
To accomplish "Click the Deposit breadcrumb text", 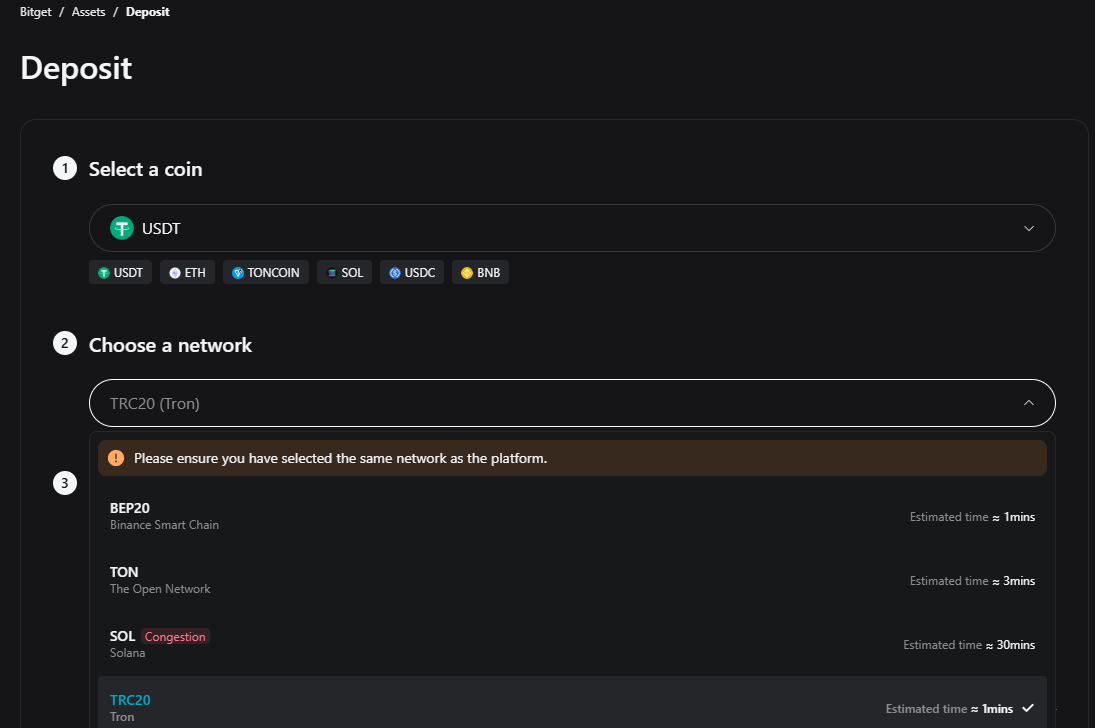I will 147,12.
